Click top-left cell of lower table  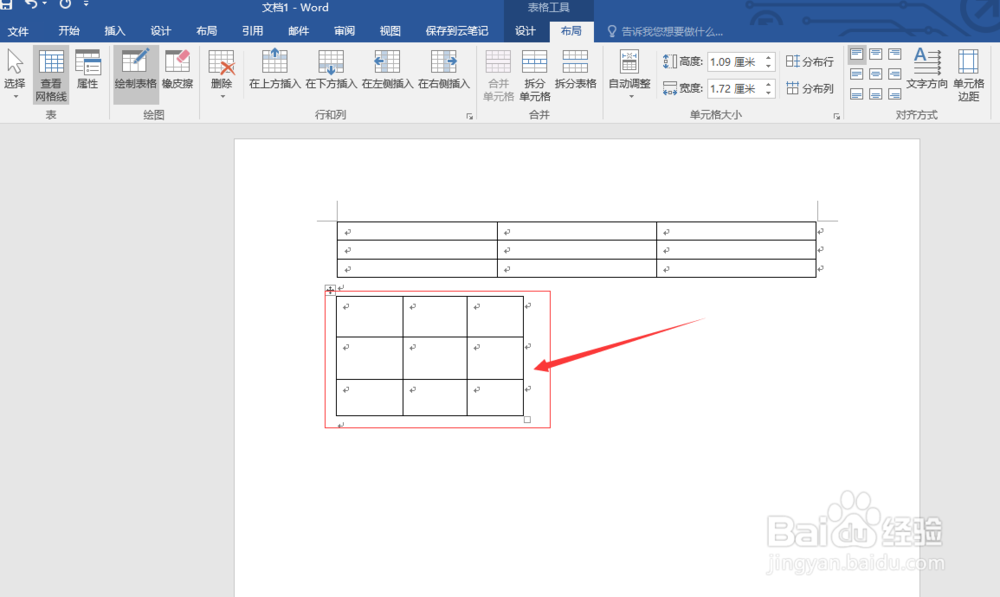[x=370, y=316]
